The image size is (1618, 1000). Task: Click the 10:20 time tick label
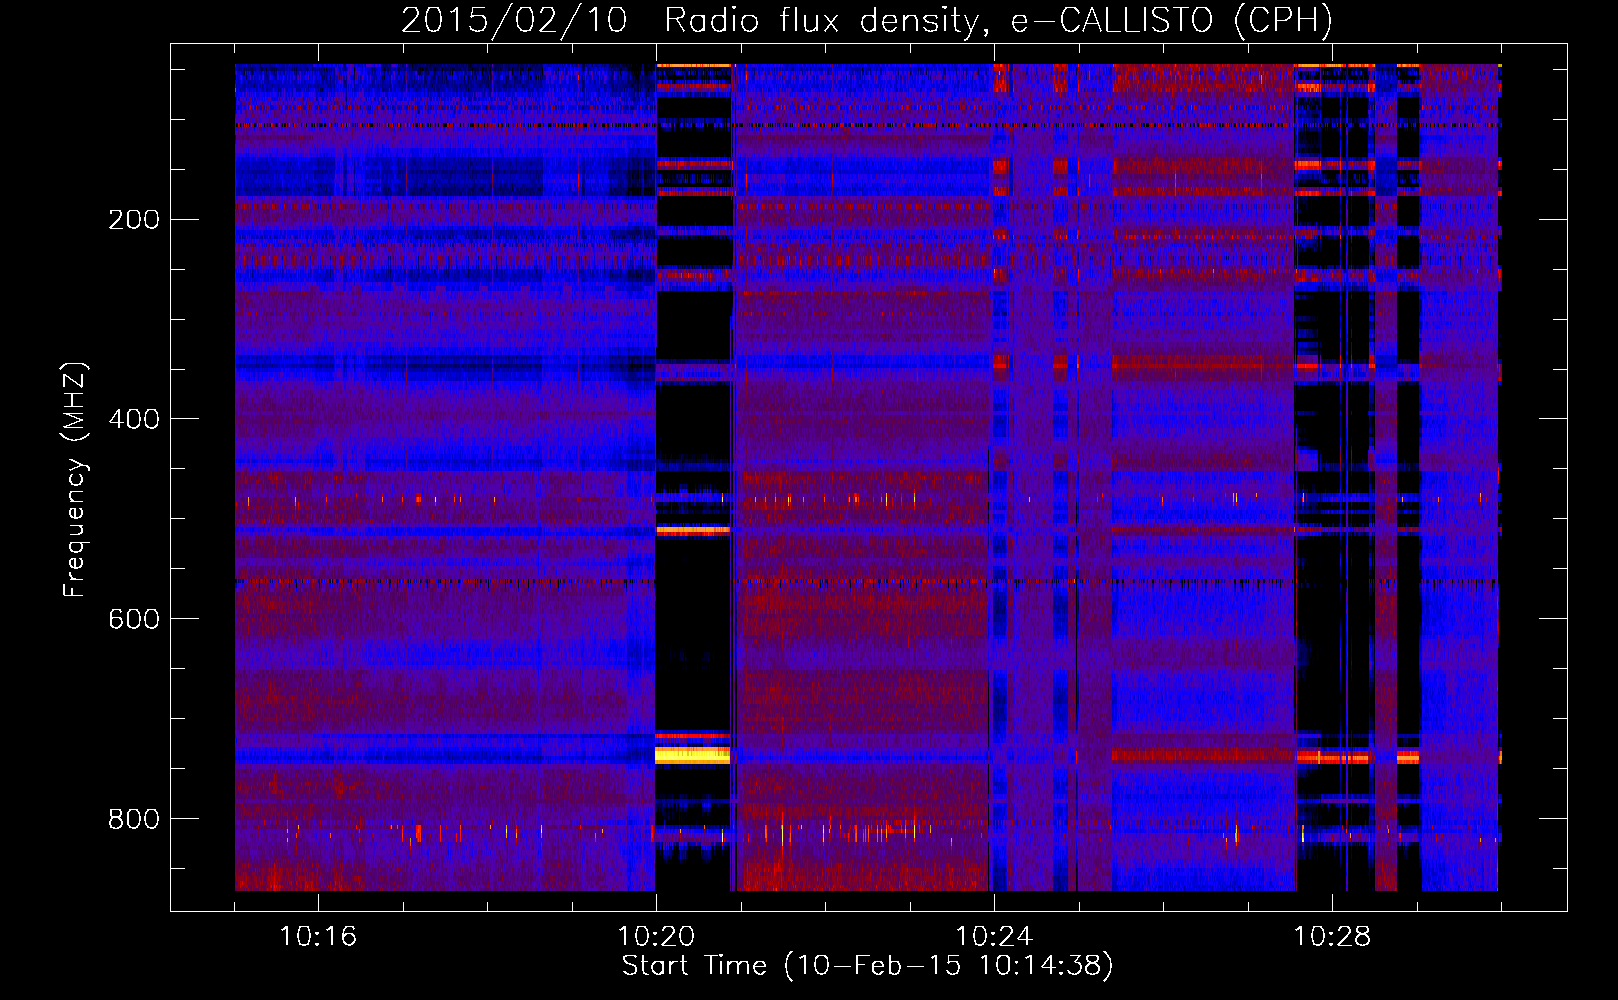pos(656,937)
